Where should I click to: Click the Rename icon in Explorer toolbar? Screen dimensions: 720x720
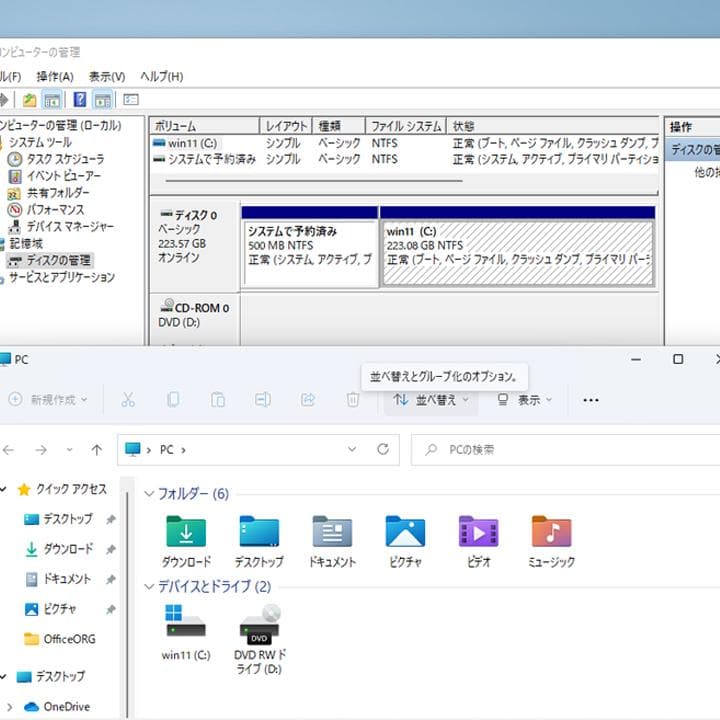263,400
